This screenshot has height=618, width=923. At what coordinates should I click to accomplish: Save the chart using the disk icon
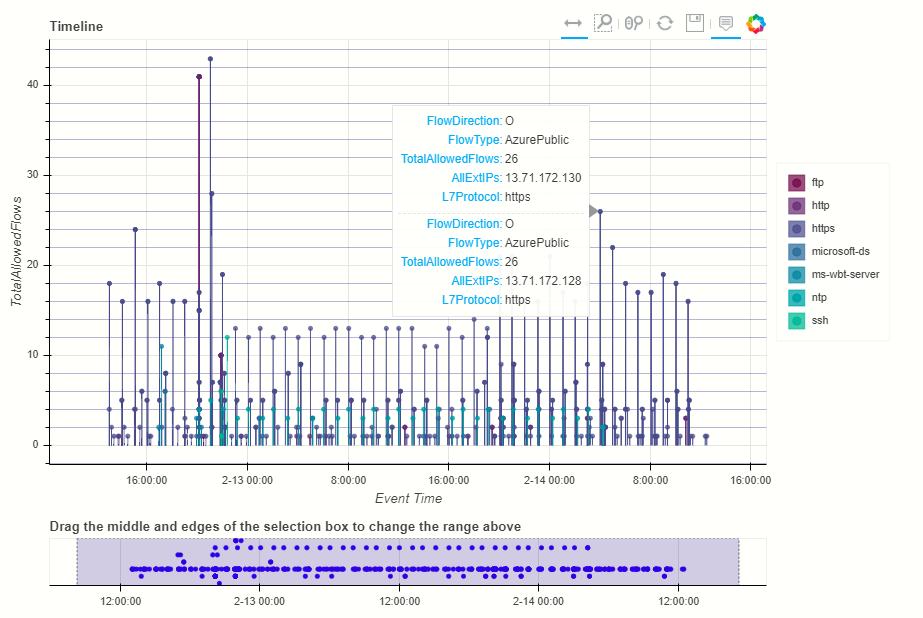tap(697, 23)
